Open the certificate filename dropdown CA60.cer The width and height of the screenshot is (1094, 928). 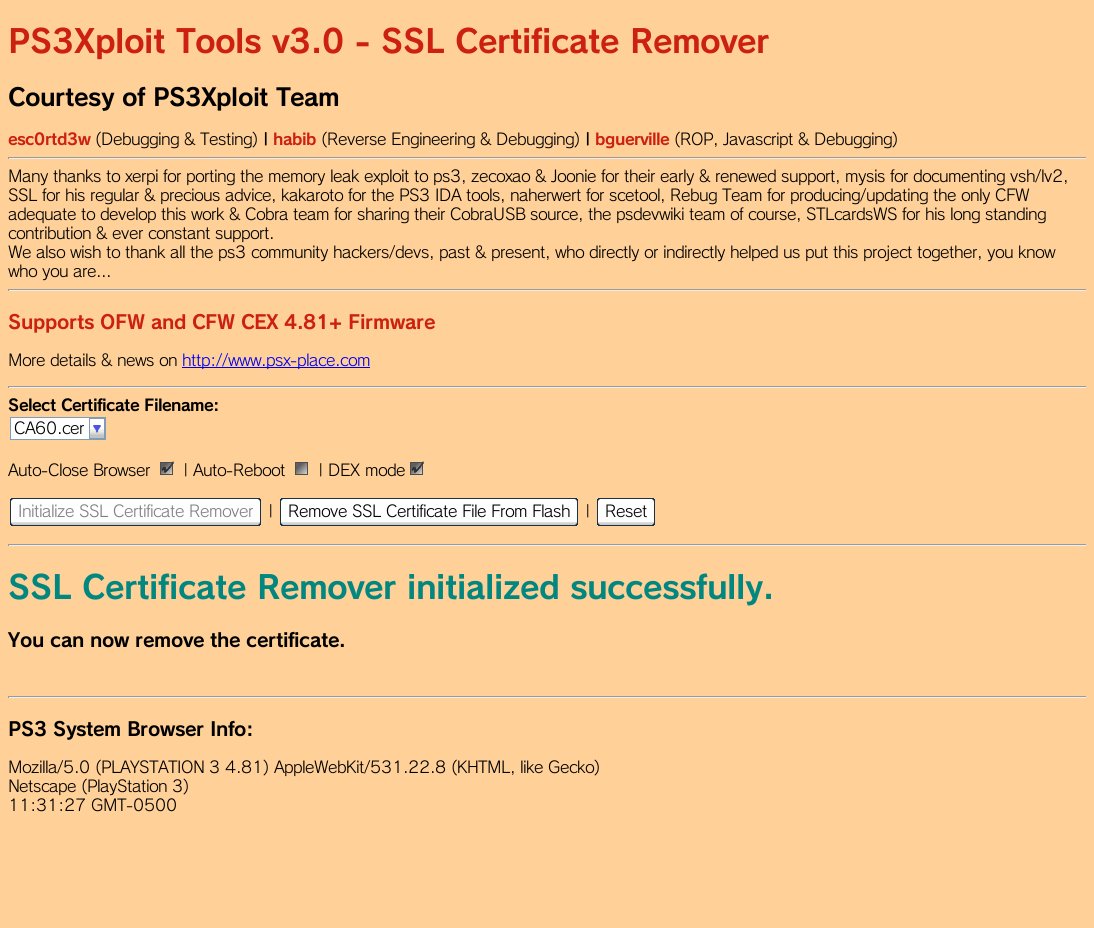(x=57, y=428)
